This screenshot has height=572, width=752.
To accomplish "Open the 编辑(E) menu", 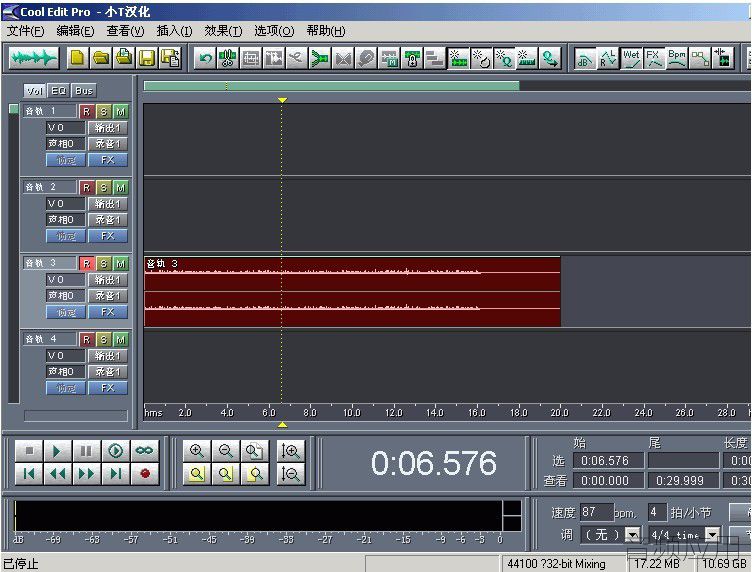I will tap(75, 31).
